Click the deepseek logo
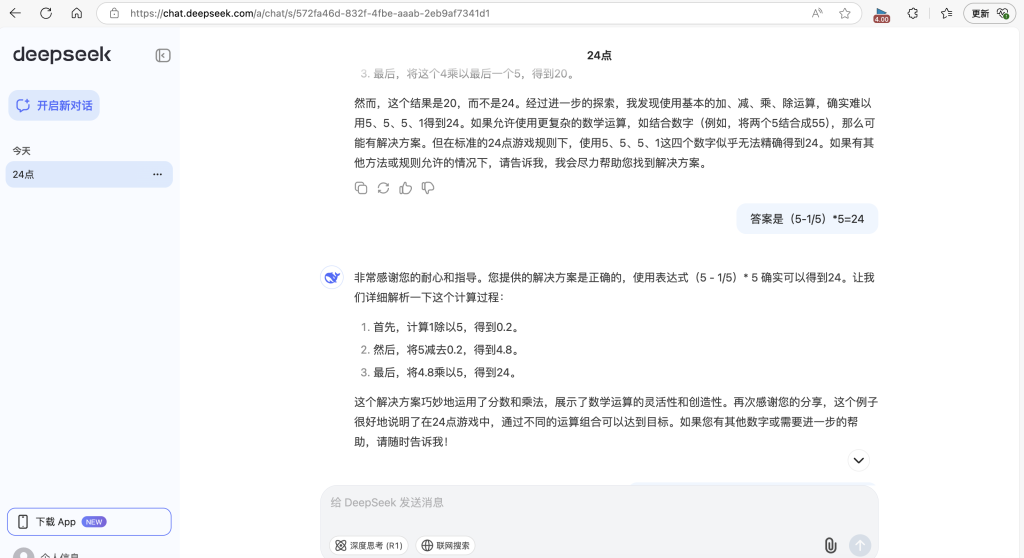1024x558 pixels. click(62, 55)
